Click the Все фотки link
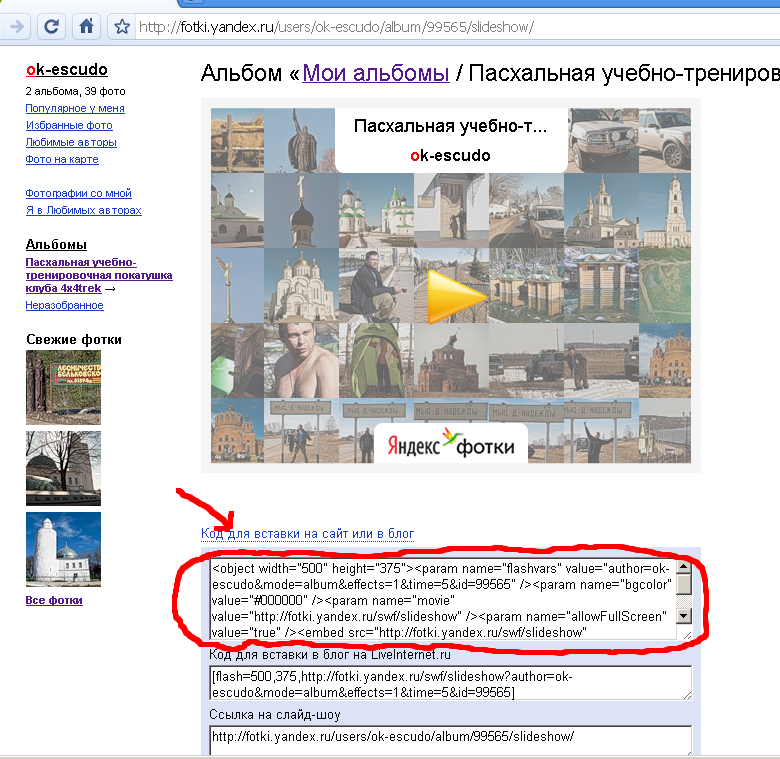 [54, 600]
